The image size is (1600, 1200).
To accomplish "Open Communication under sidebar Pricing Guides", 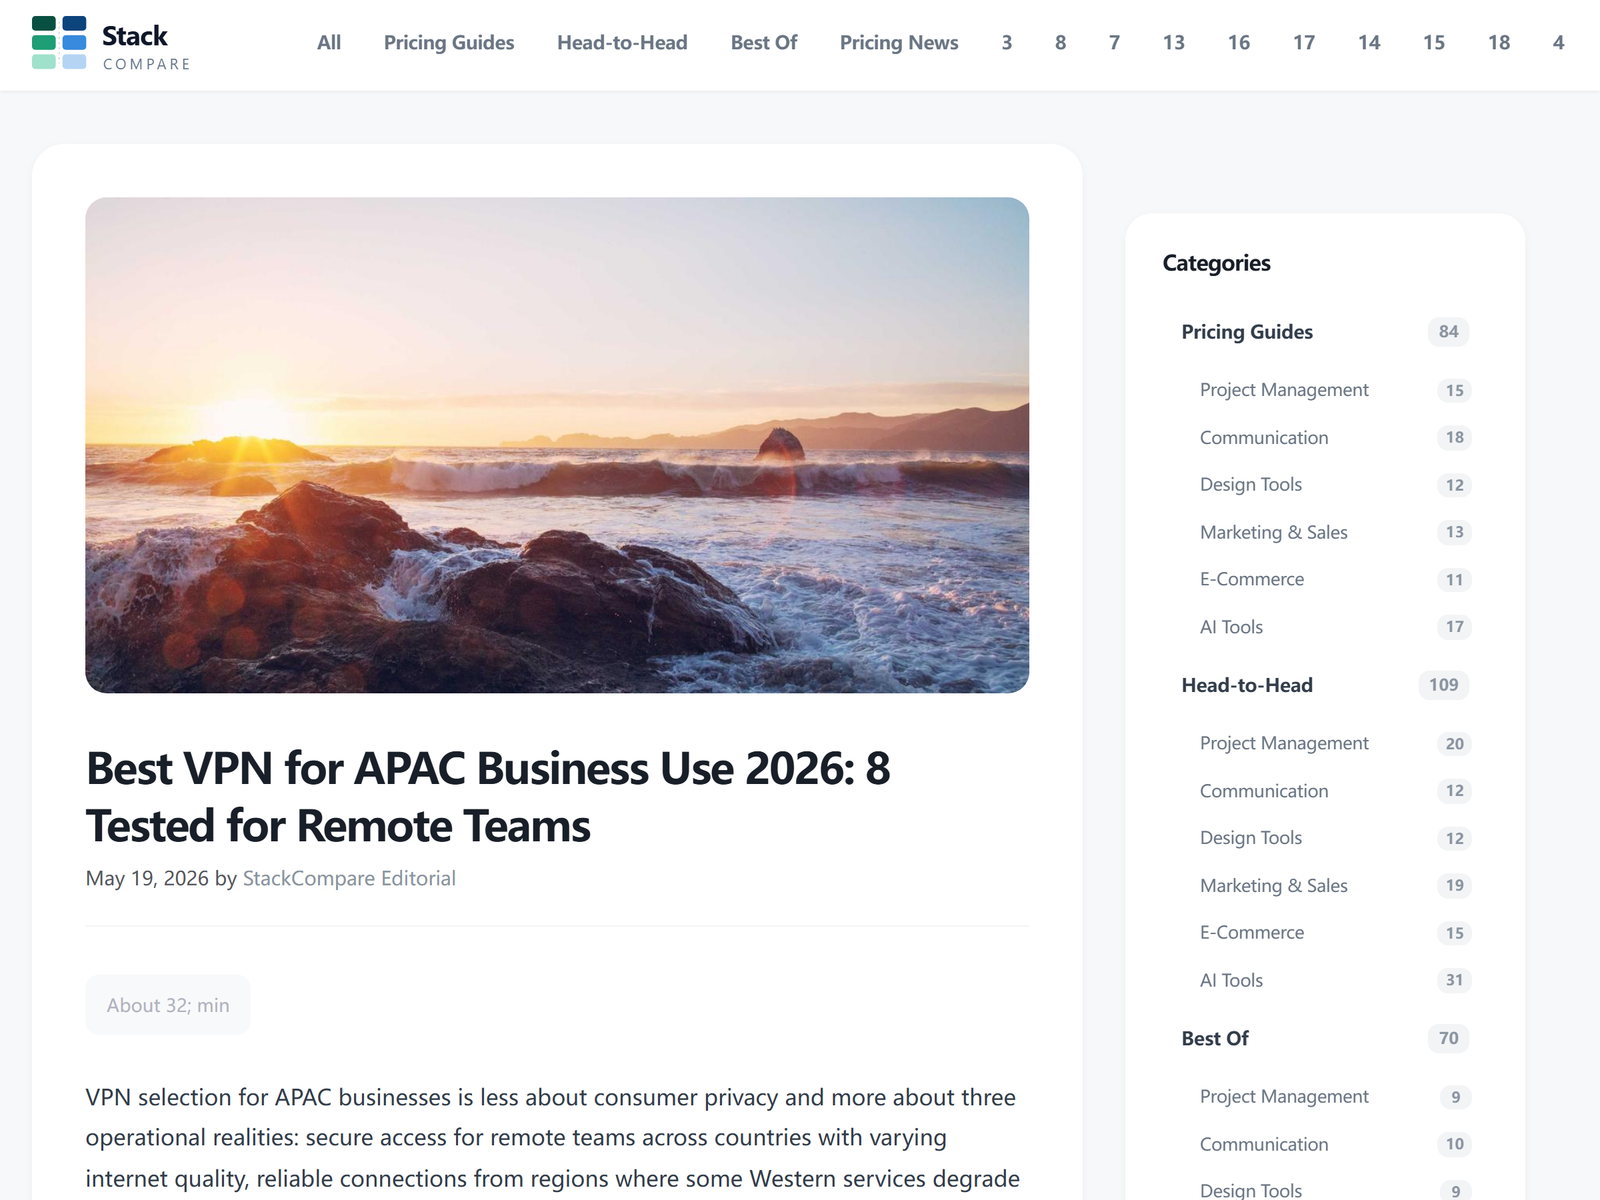I will click(x=1264, y=438).
